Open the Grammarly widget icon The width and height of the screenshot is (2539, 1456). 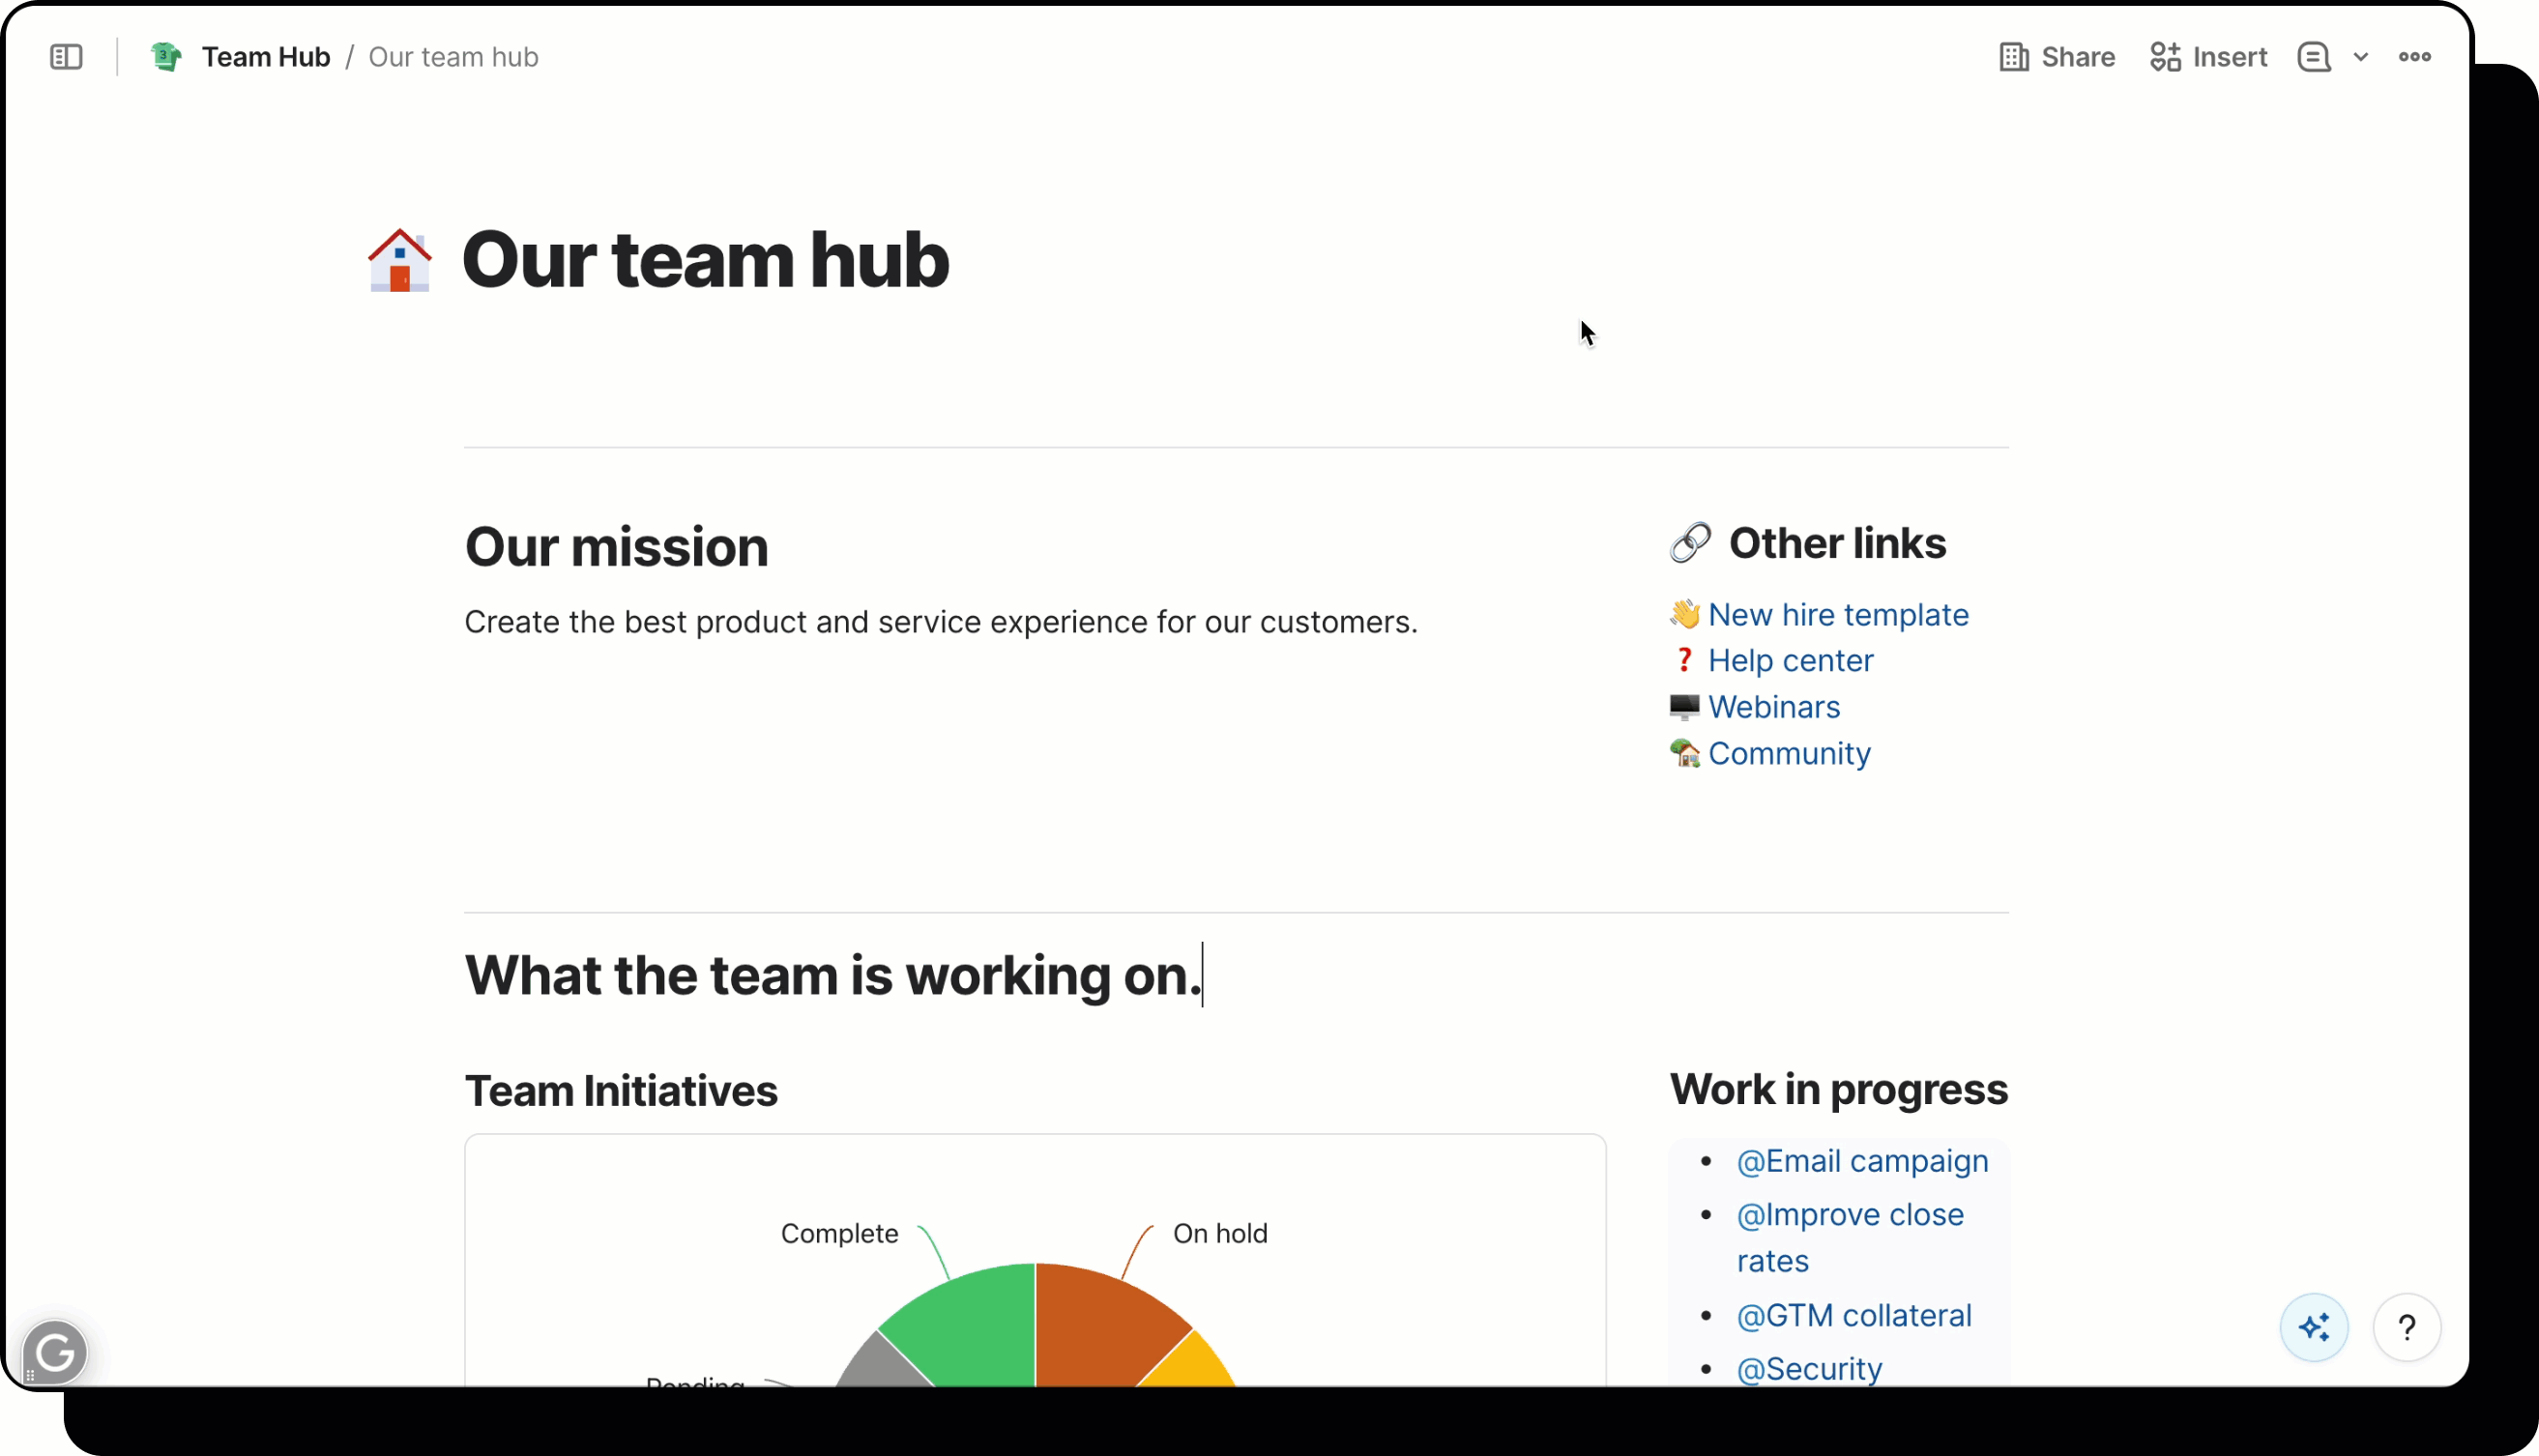[55, 1353]
